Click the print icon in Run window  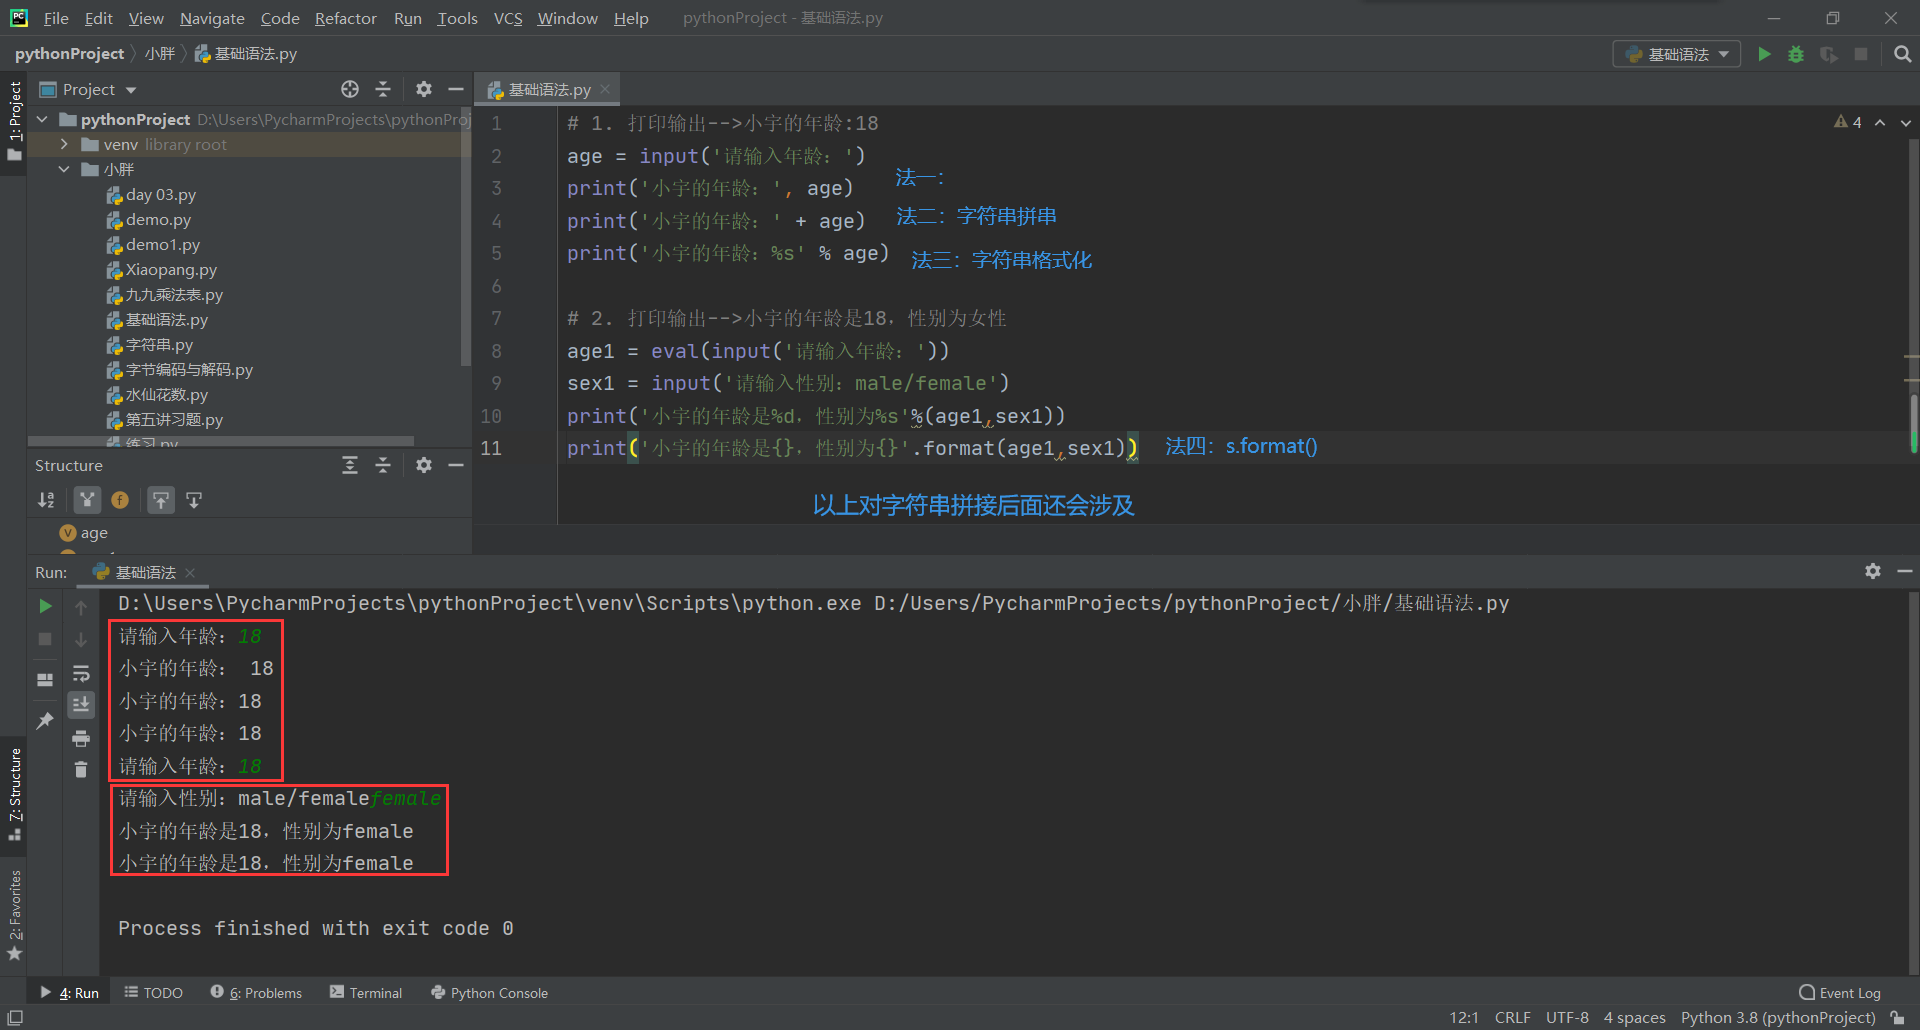(x=81, y=738)
